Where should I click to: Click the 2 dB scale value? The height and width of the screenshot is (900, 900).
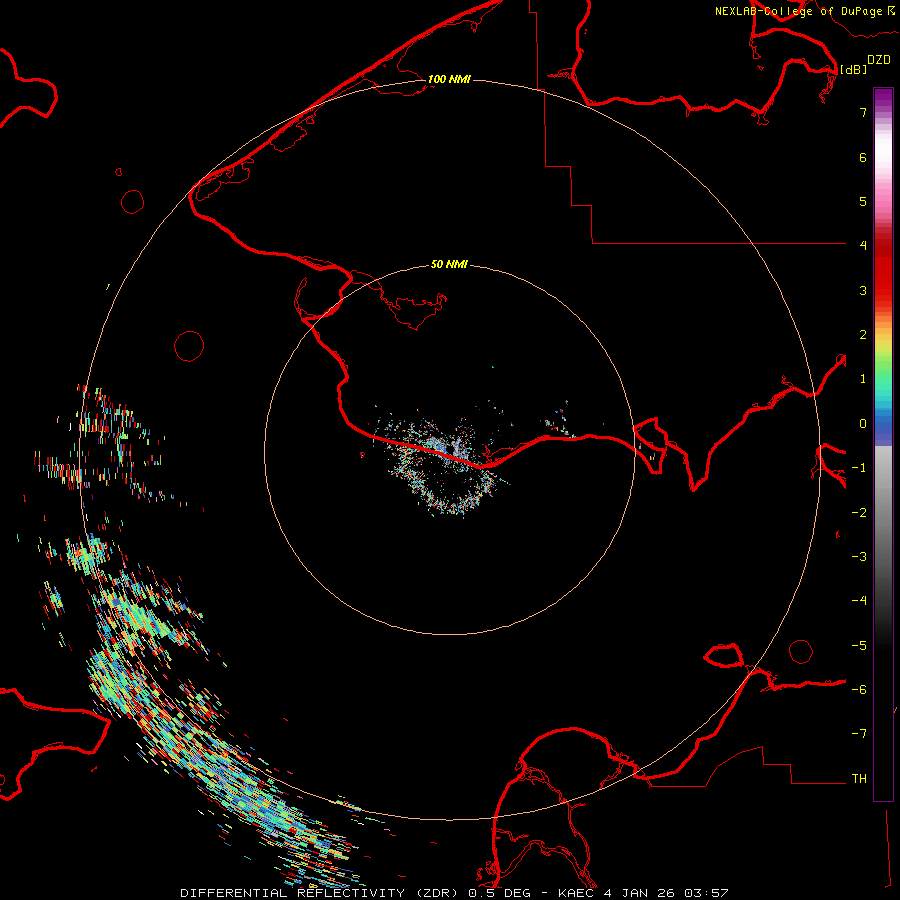pos(863,335)
